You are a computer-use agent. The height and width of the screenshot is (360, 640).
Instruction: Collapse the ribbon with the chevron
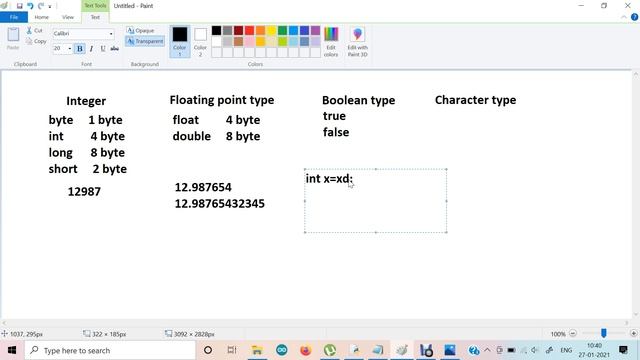click(624, 17)
